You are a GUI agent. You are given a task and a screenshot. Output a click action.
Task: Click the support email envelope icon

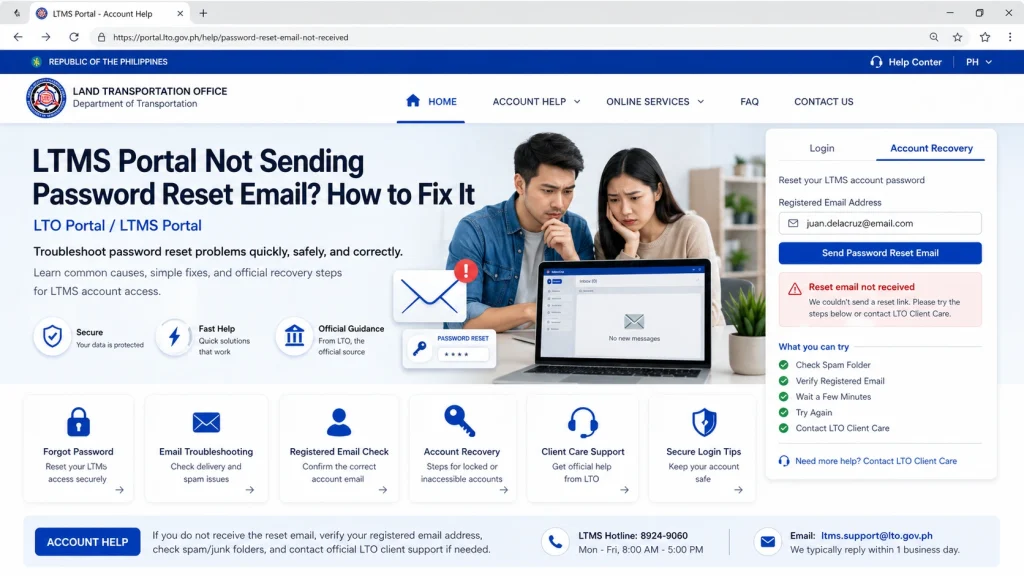[x=768, y=542]
